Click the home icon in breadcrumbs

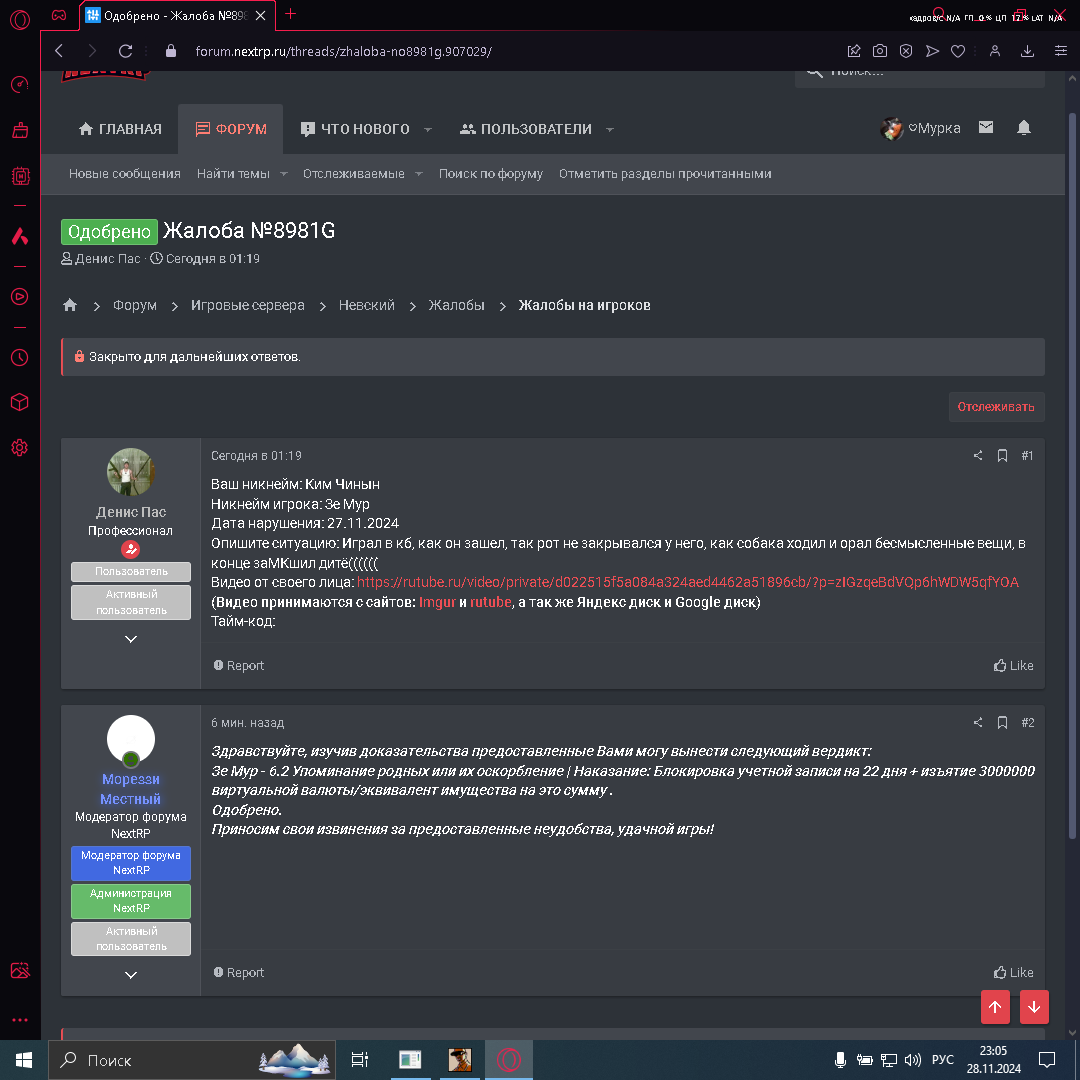click(x=70, y=305)
